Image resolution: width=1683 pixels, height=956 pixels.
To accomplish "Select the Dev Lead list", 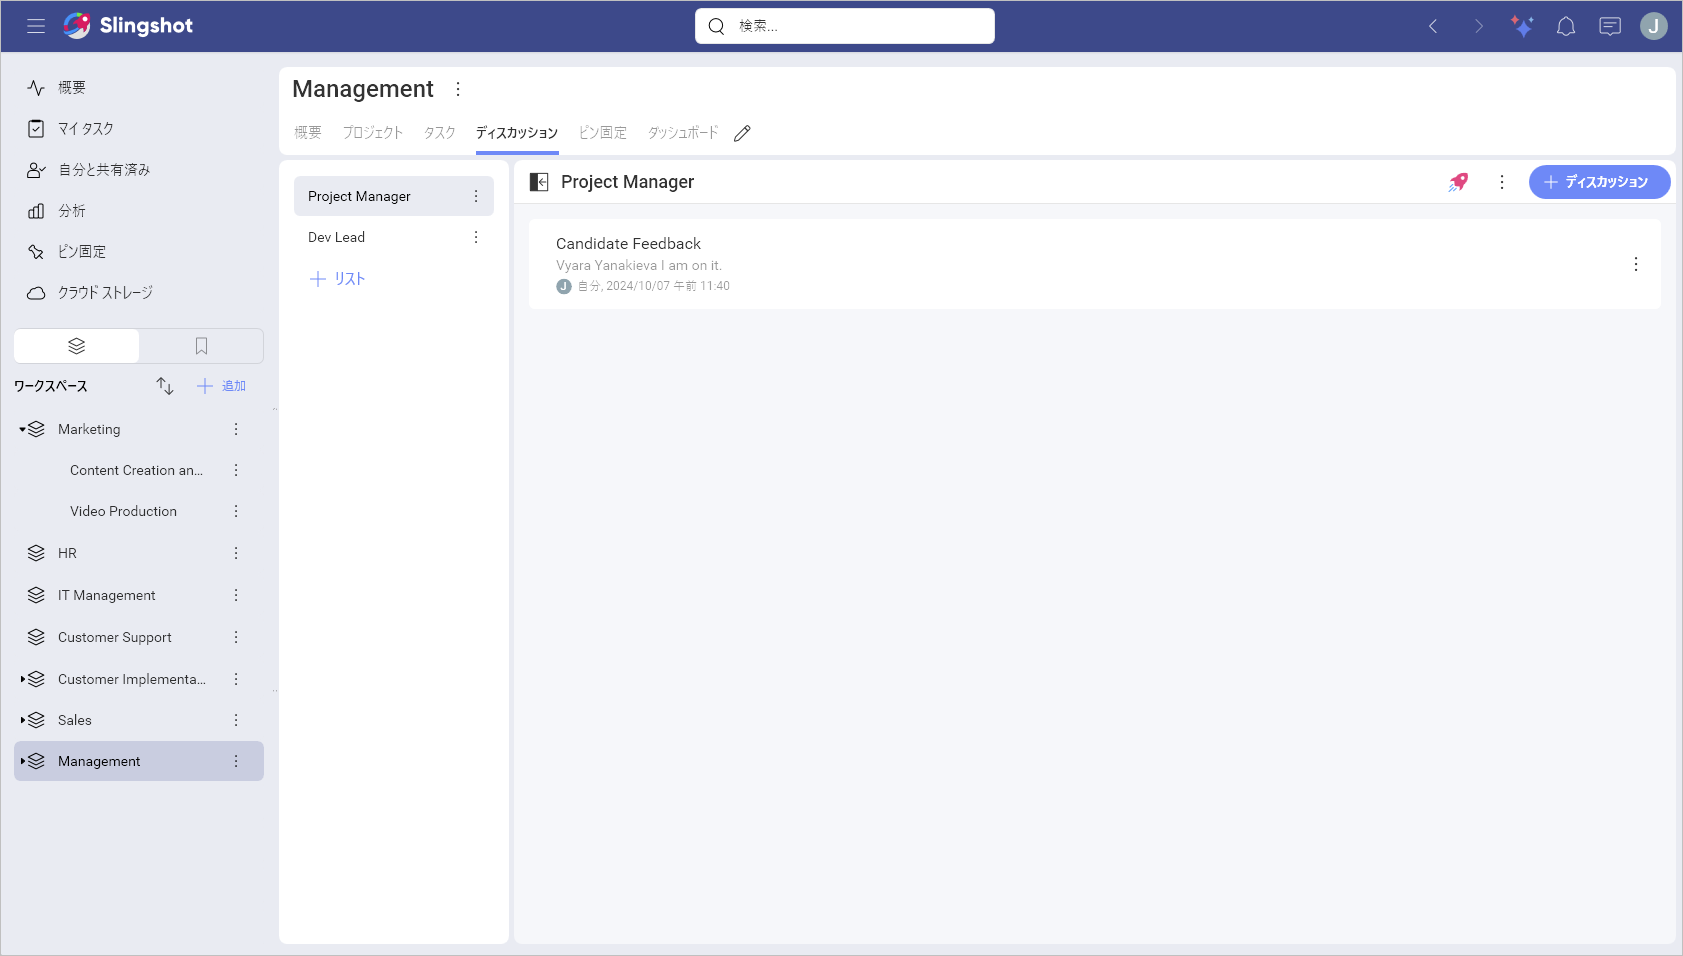I will tap(394, 237).
